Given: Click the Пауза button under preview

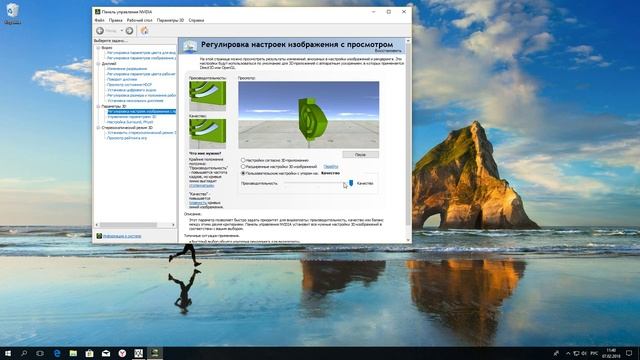Looking at the screenshot, I should coord(360,155).
